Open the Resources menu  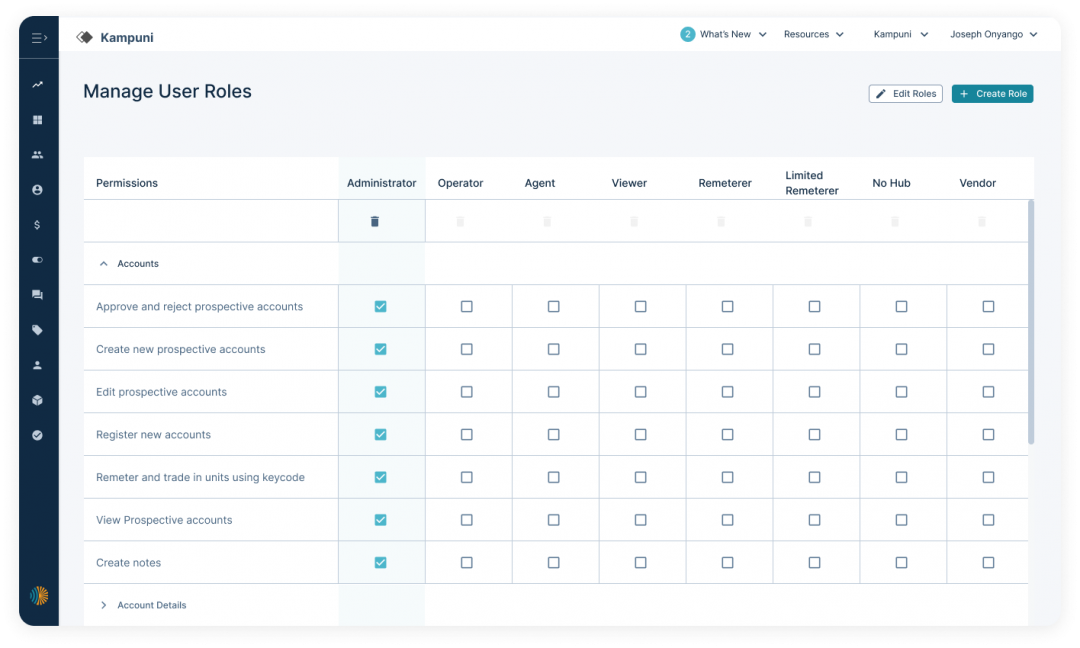(x=813, y=34)
